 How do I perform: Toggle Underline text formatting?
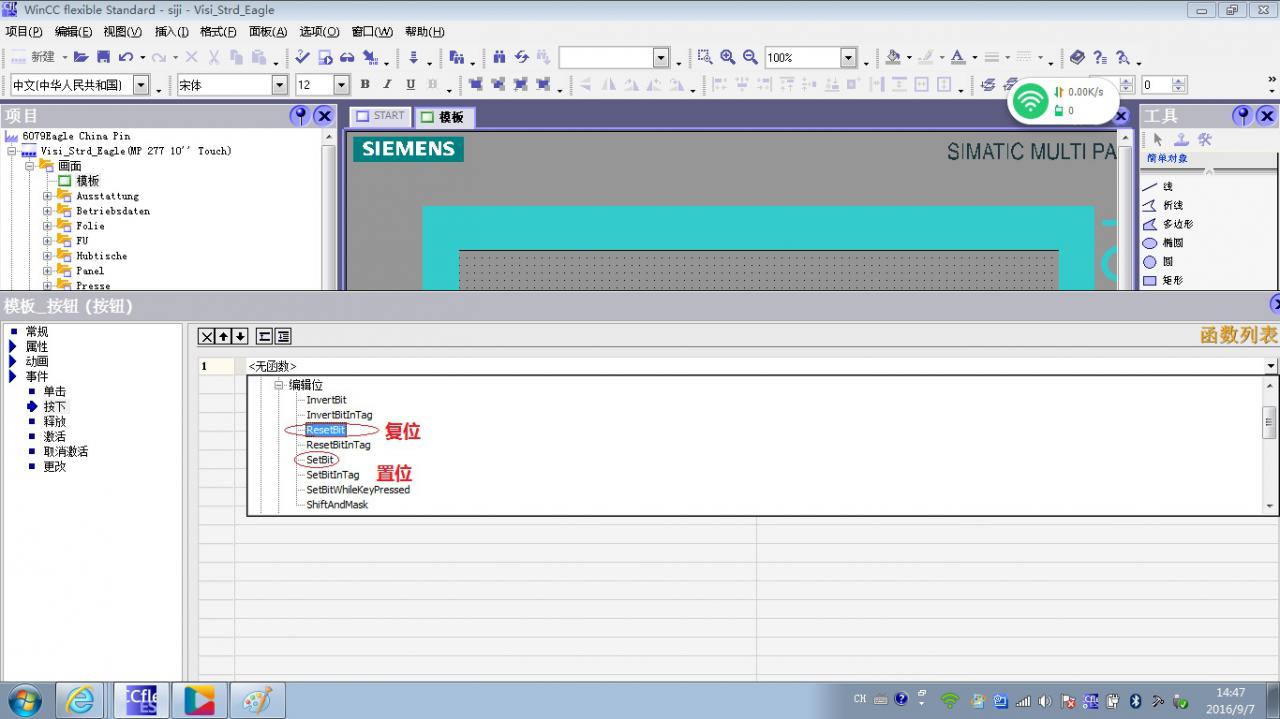(410, 85)
